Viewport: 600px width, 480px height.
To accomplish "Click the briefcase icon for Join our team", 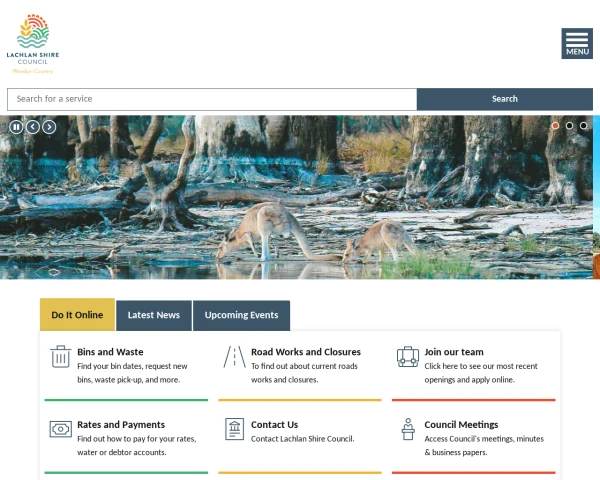I will [x=408, y=357].
